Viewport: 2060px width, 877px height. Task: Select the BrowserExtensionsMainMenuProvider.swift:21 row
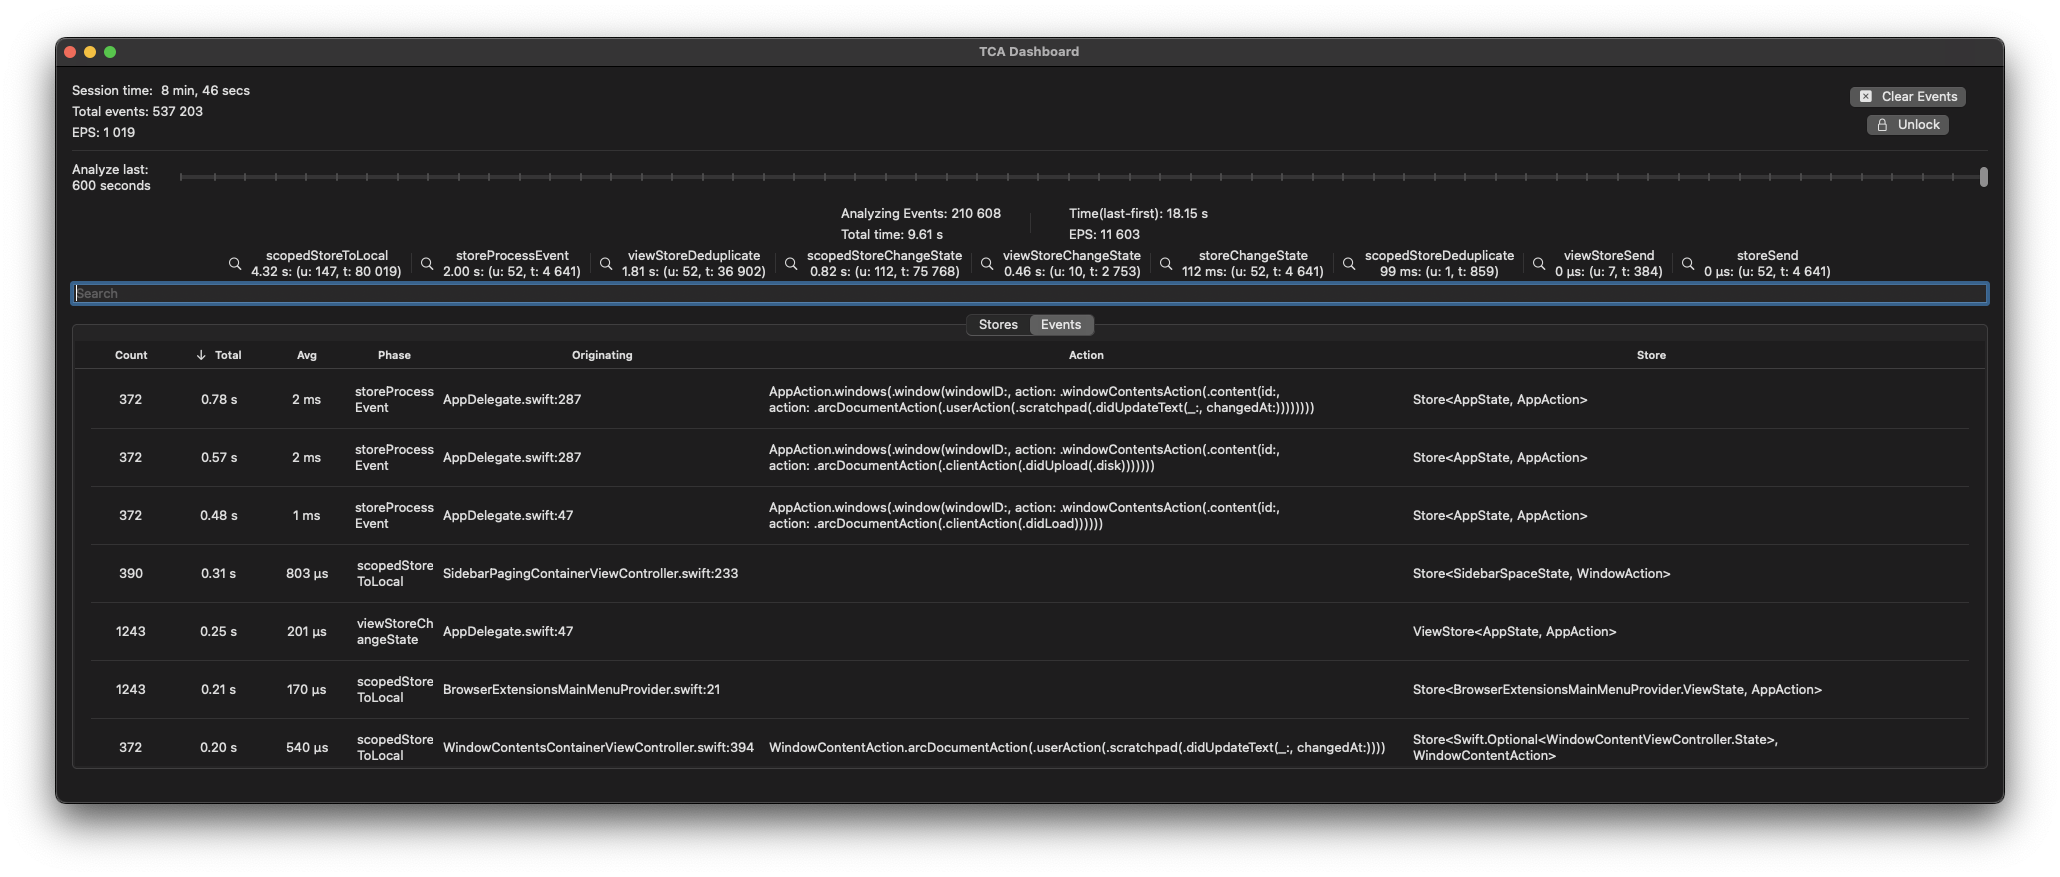click(x=581, y=690)
